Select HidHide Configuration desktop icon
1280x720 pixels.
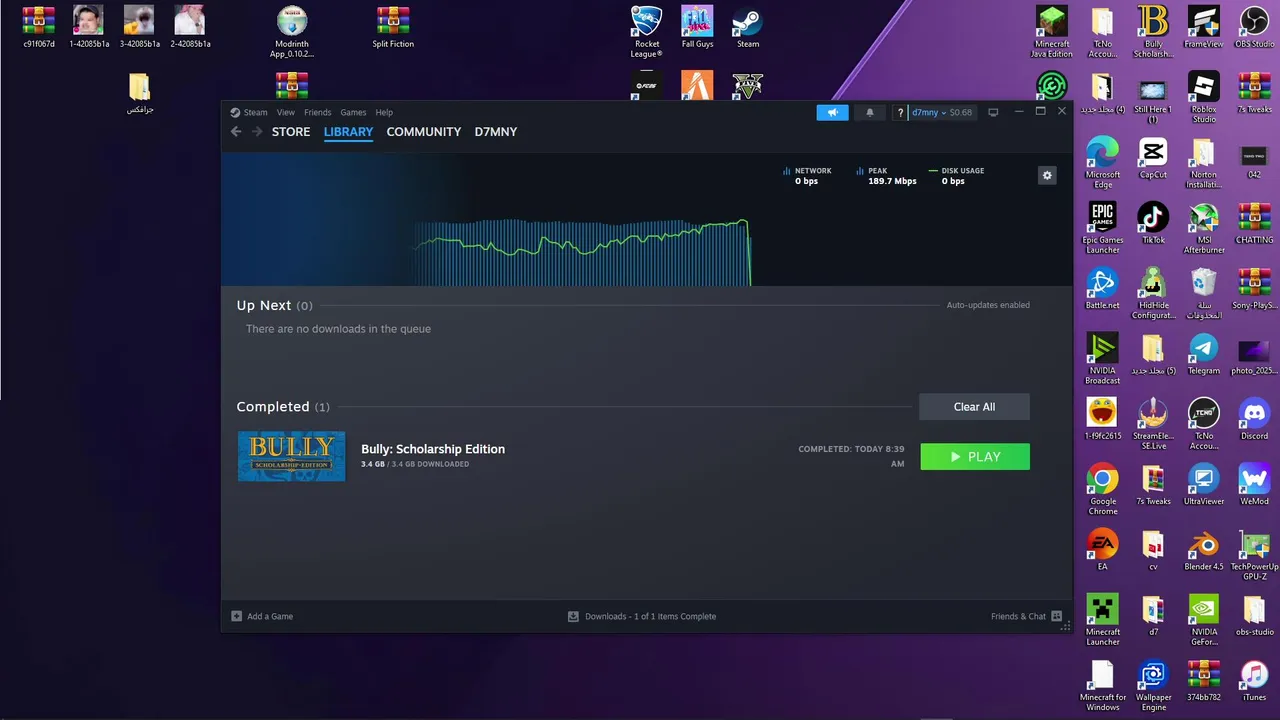(x=1153, y=293)
